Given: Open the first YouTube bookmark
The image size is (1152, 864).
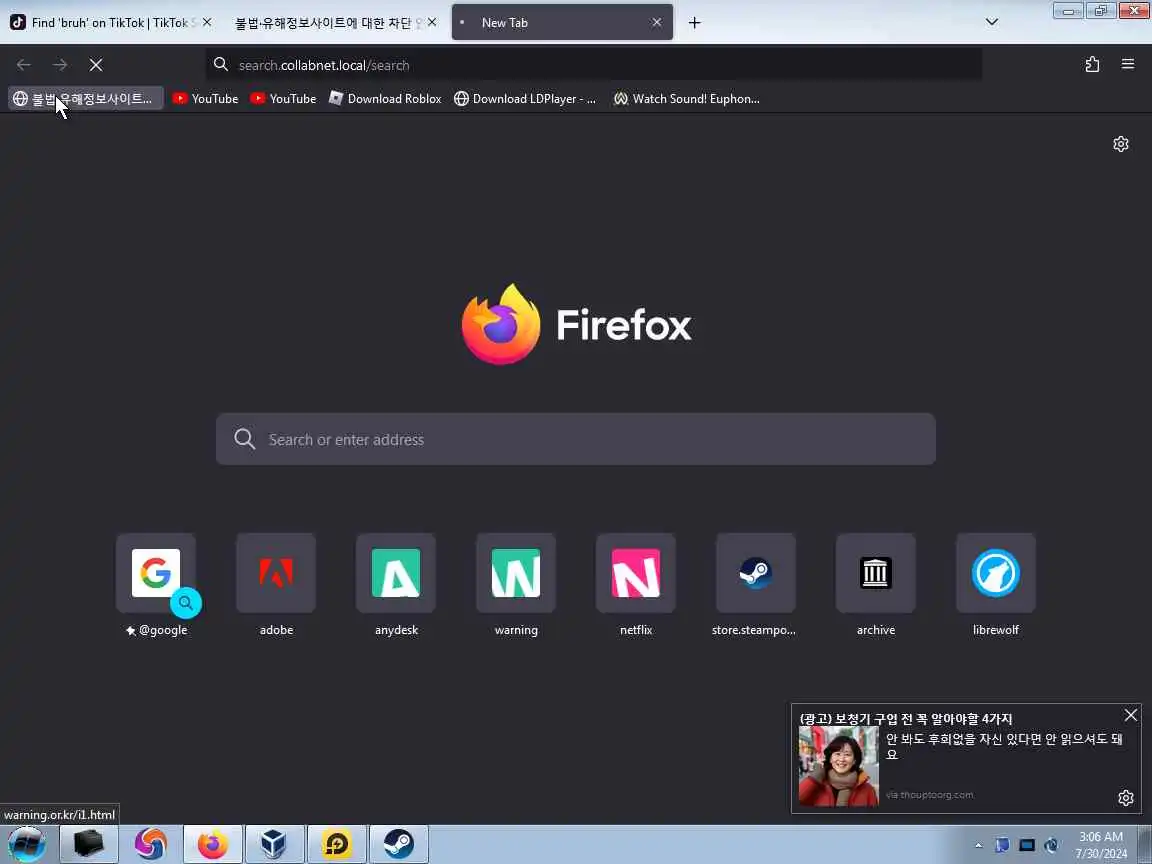Looking at the screenshot, I should [x=205, y=98].
